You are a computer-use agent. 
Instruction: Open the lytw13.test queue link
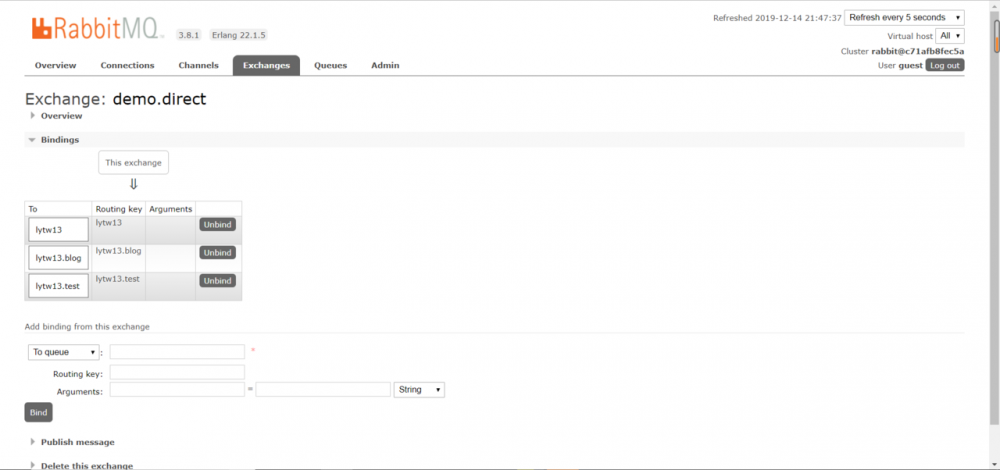pos(58,286)
